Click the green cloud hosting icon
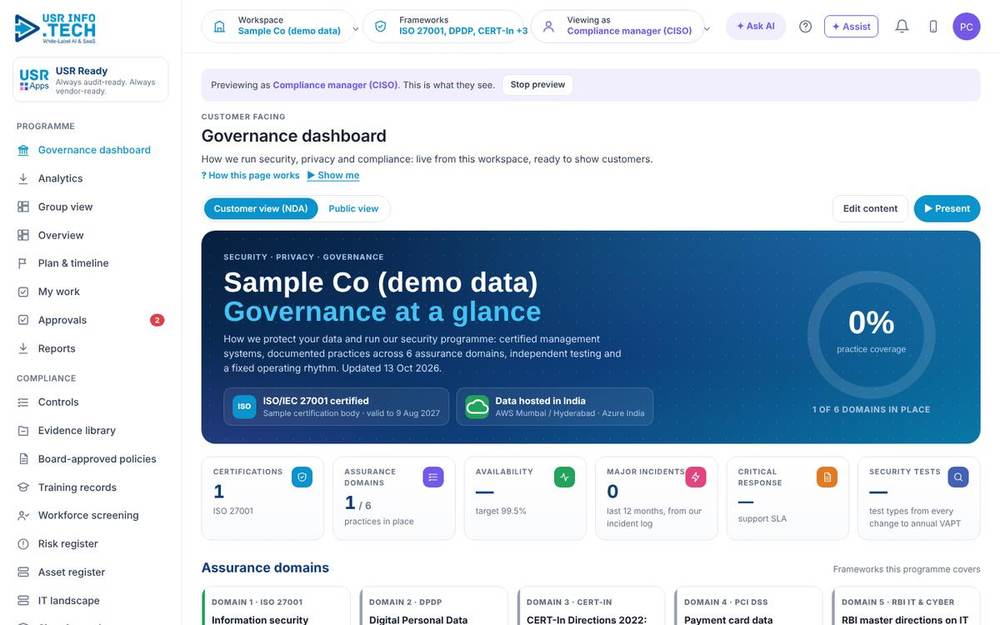This screenshot has width=1000, height=625. click(477, 406)
